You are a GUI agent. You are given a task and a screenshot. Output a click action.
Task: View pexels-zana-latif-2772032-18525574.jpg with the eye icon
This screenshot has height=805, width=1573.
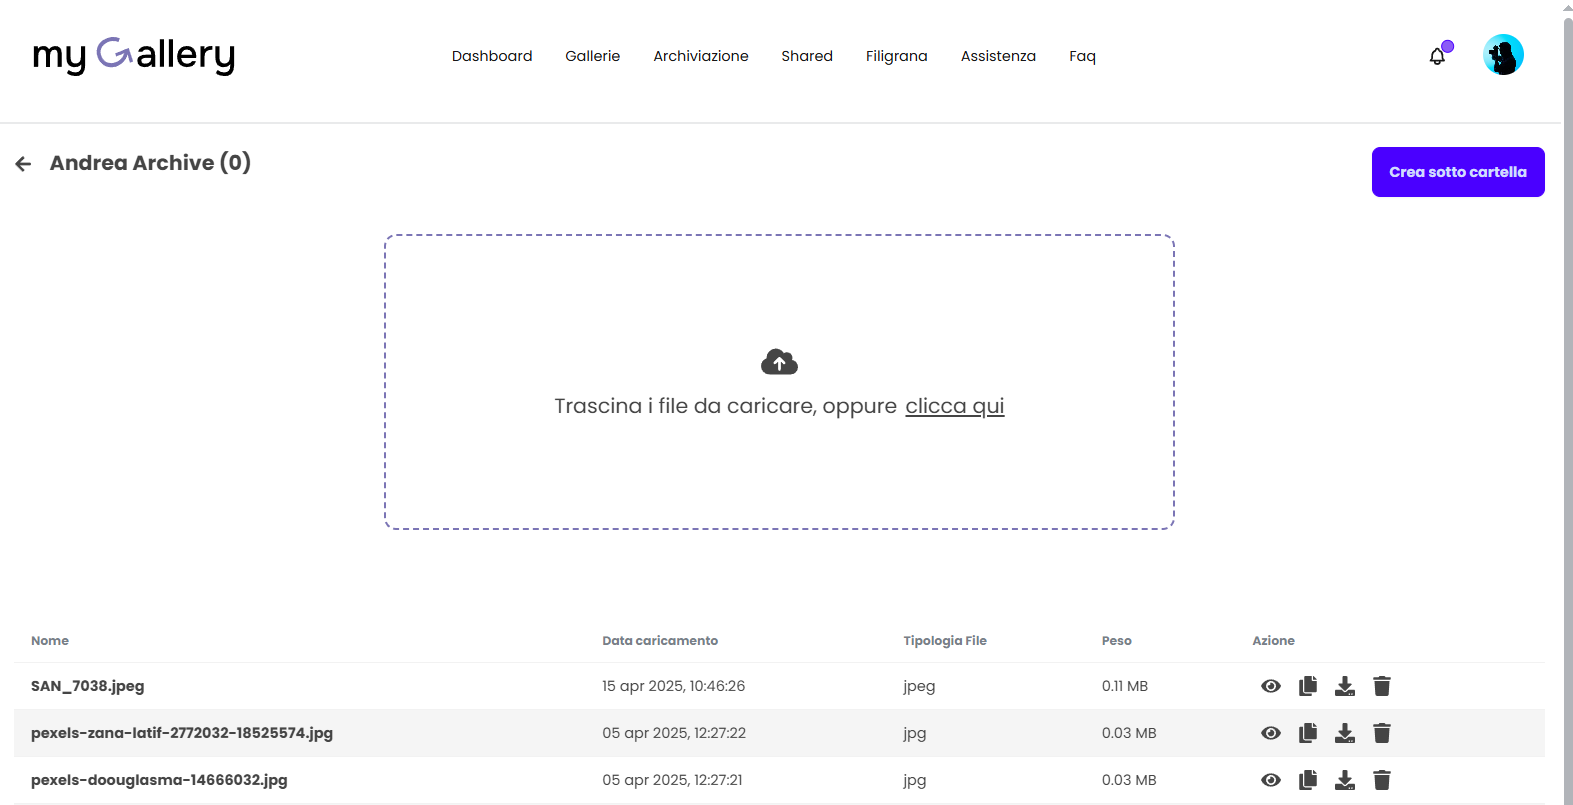[1271, 733]
